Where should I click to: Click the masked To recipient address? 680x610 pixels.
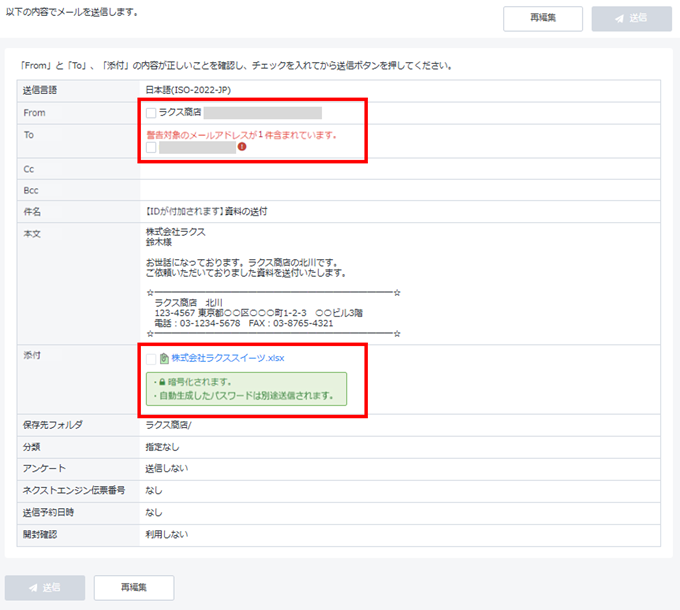(197, 147)
